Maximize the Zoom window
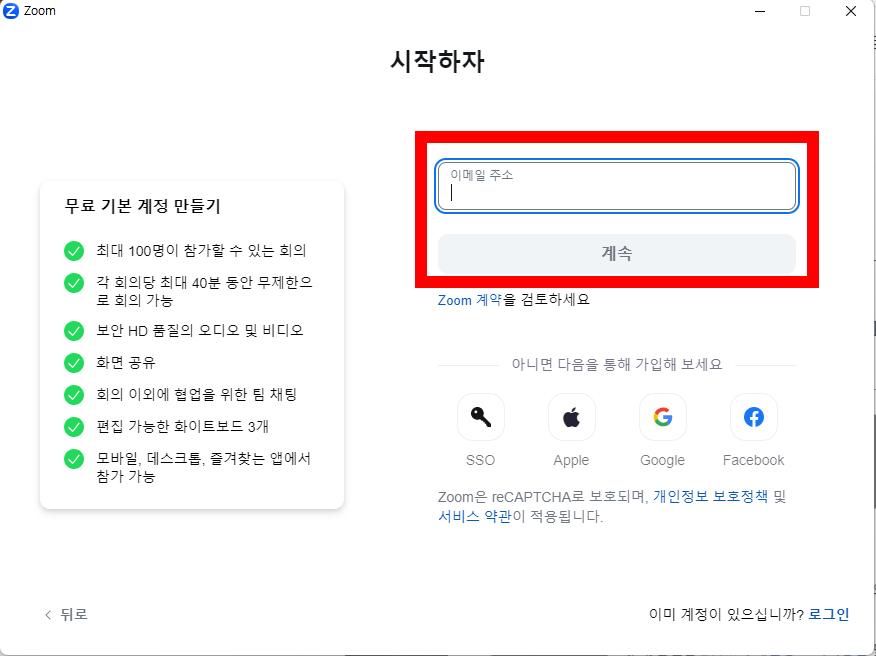 point(805,11)
